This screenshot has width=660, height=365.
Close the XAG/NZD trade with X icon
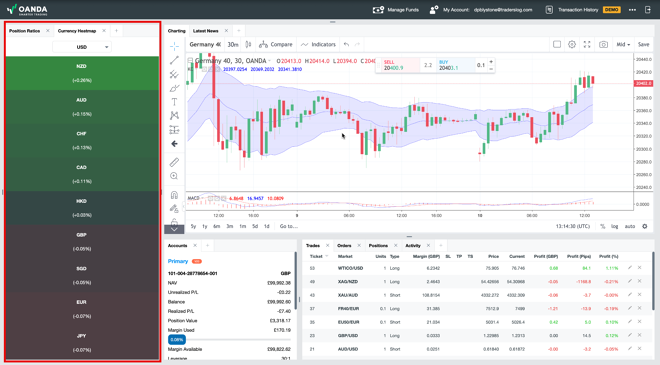[x=639, y=281]
